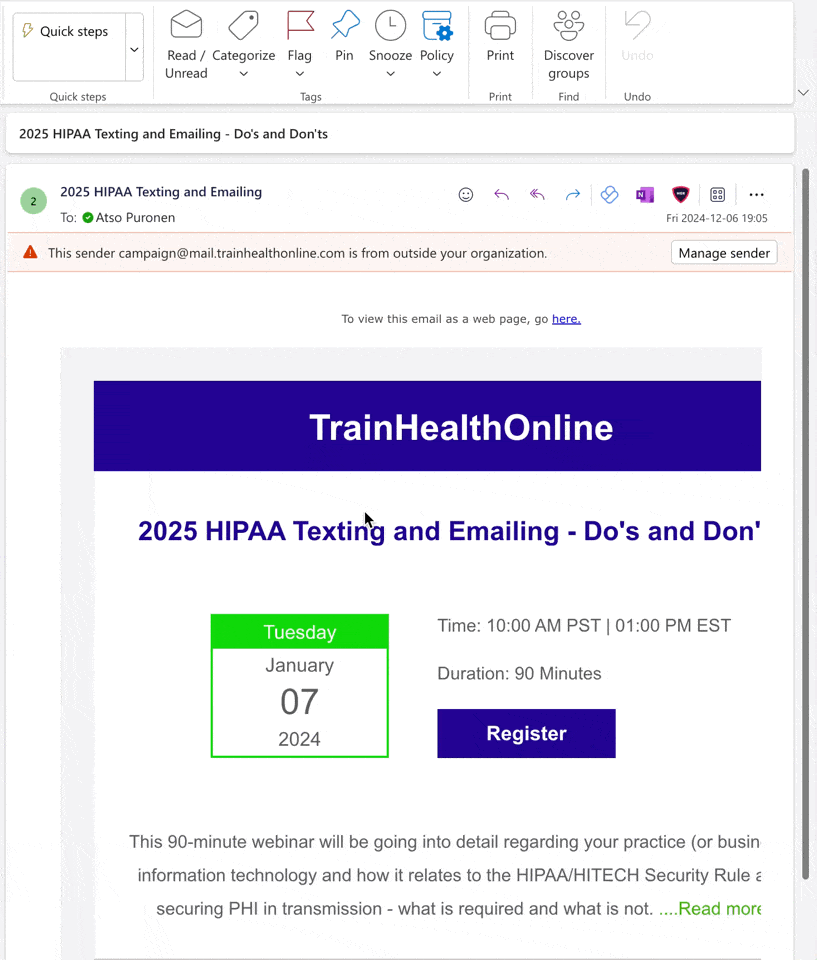The image size is (817, 960).
Task: Click the red shield add-in icon
Action: coord(681,195)
